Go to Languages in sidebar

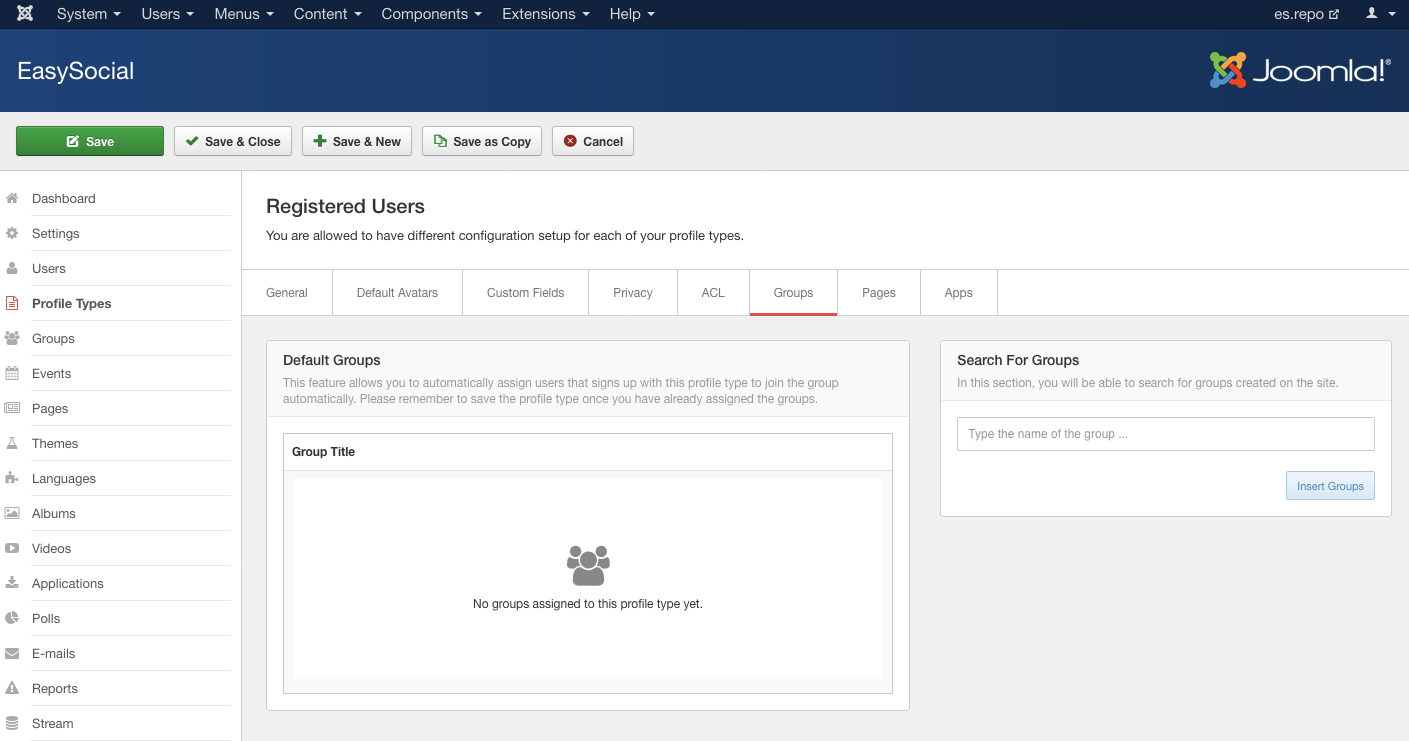click(64, 478)
